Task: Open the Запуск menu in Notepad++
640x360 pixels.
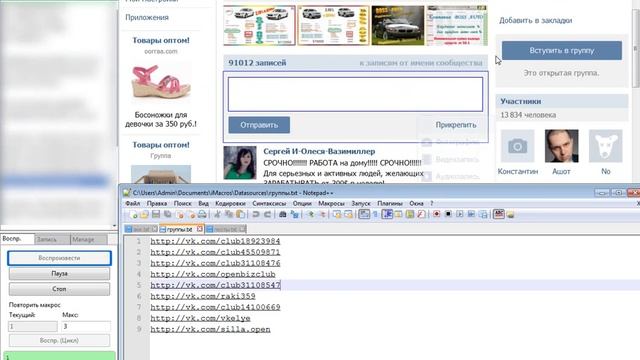Action: tap(361, 203)
